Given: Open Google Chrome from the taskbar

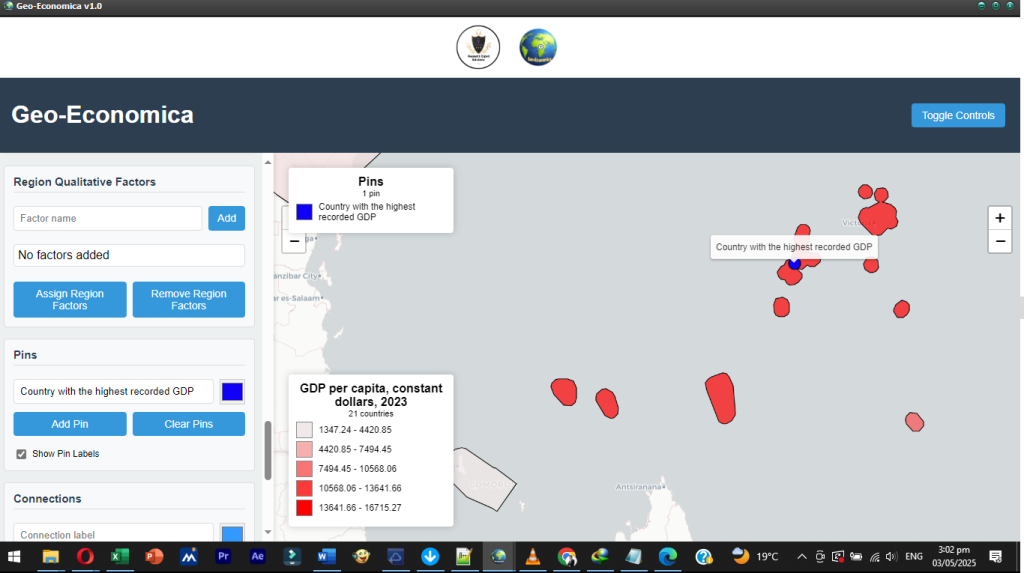Looking at the screenshot, I should click(567, 557).
